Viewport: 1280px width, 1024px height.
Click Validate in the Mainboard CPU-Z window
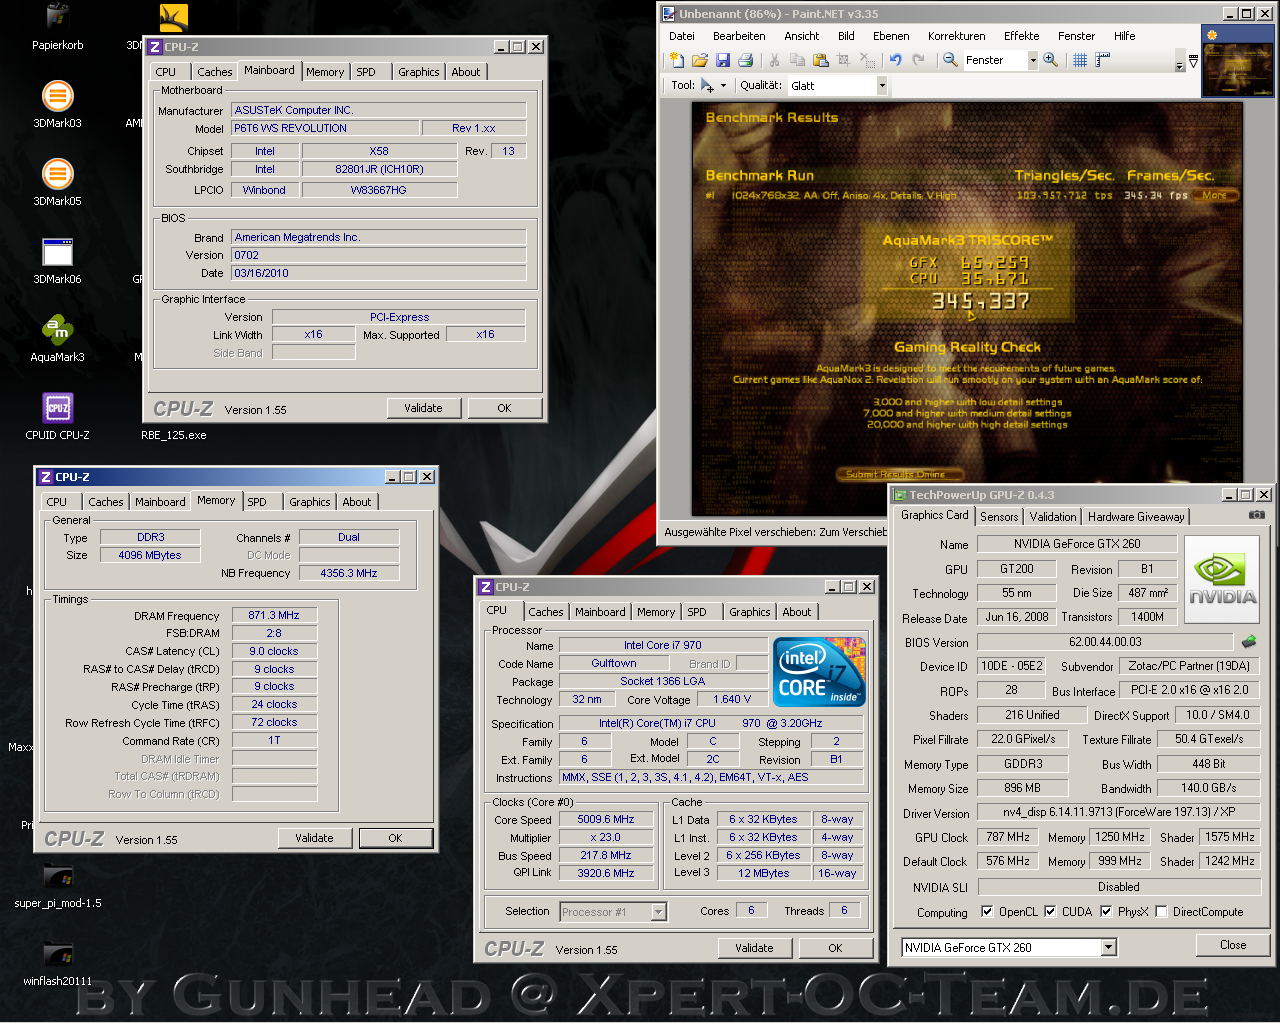click(423, 408)
